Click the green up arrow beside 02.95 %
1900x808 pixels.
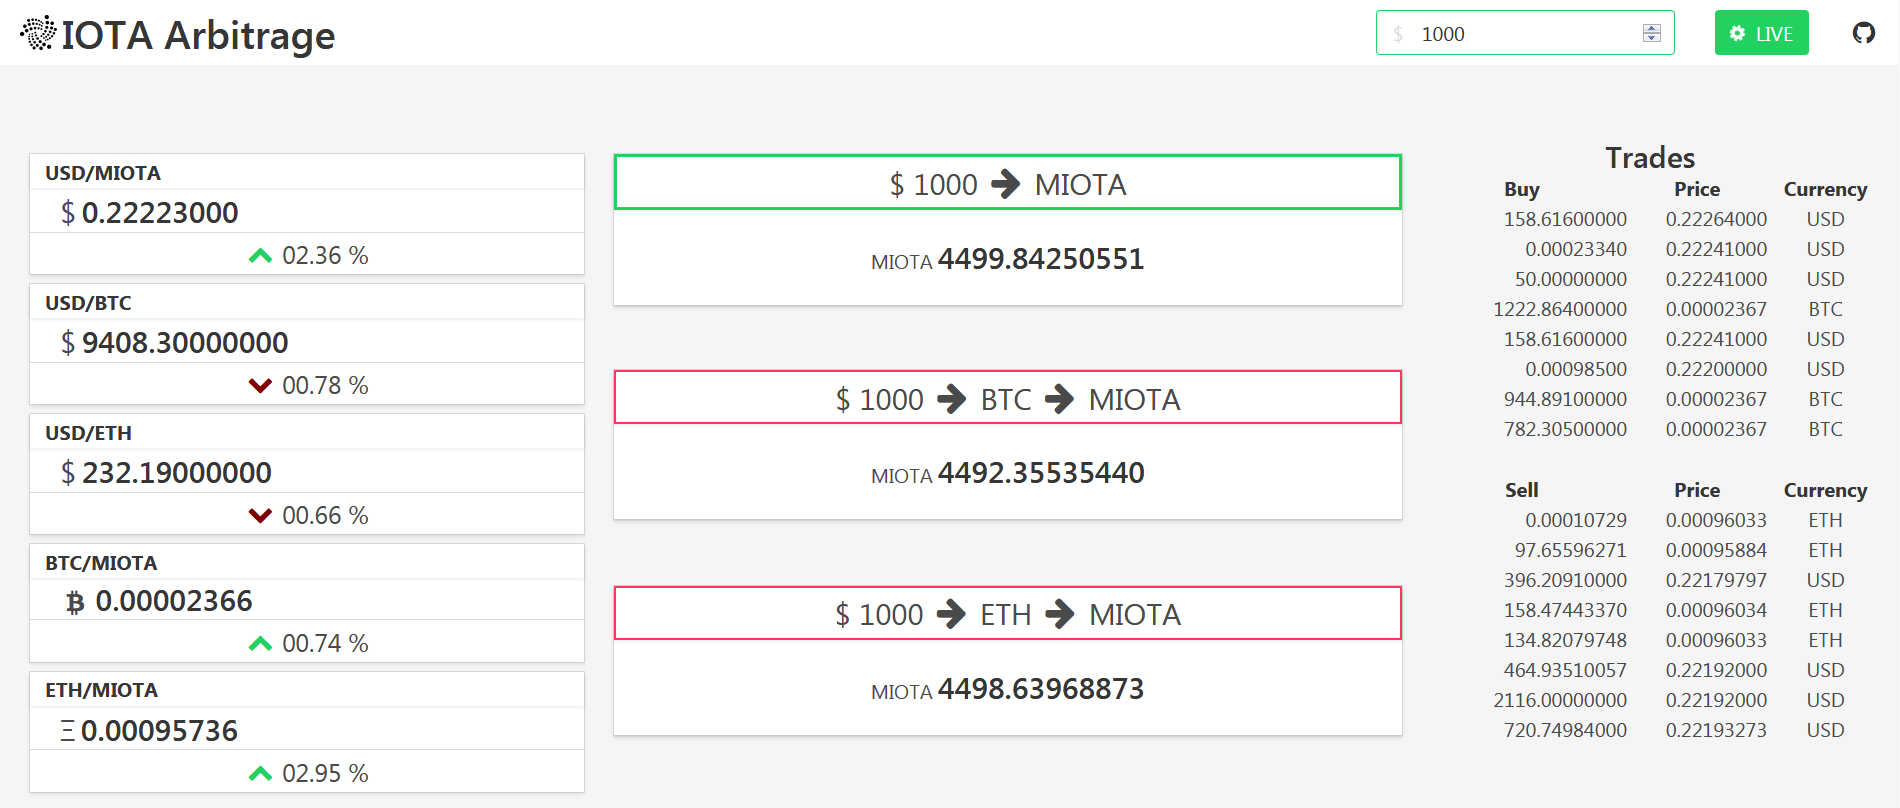click(260, 774)
